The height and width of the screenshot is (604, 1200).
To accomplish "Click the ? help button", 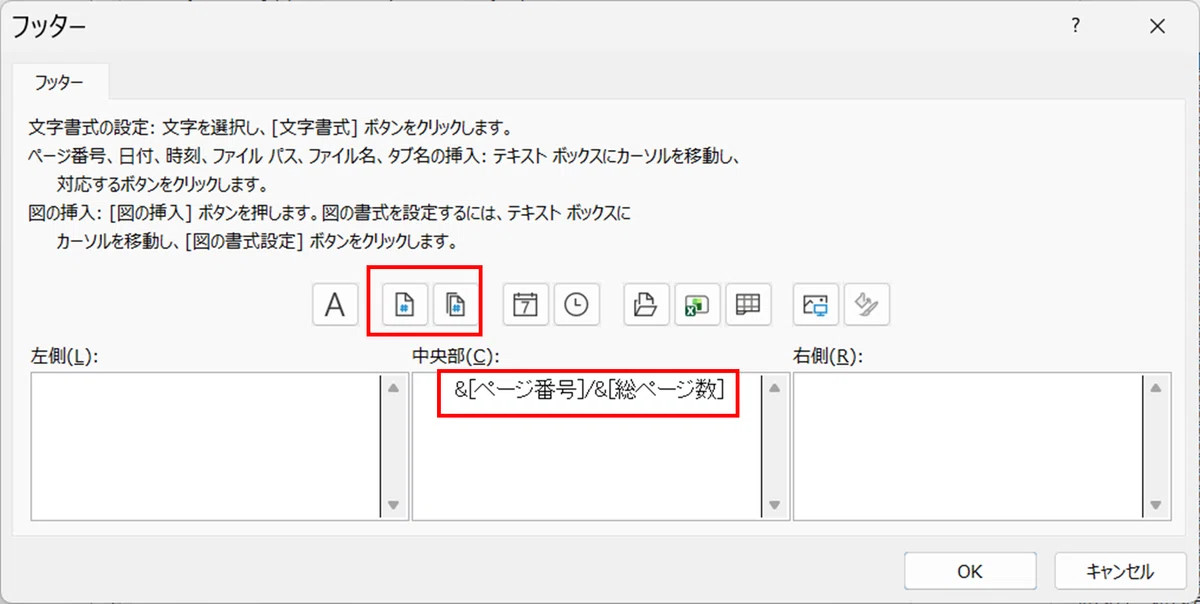I will coord(1075,27).
